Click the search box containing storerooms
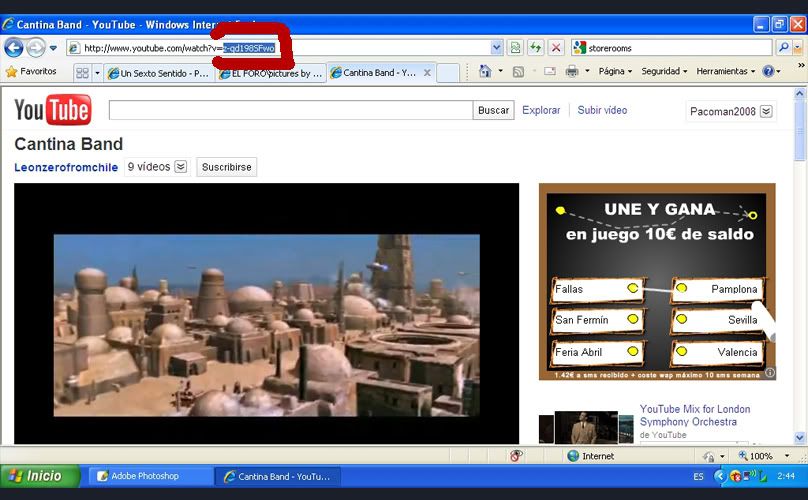 click(x=671, y=48)
